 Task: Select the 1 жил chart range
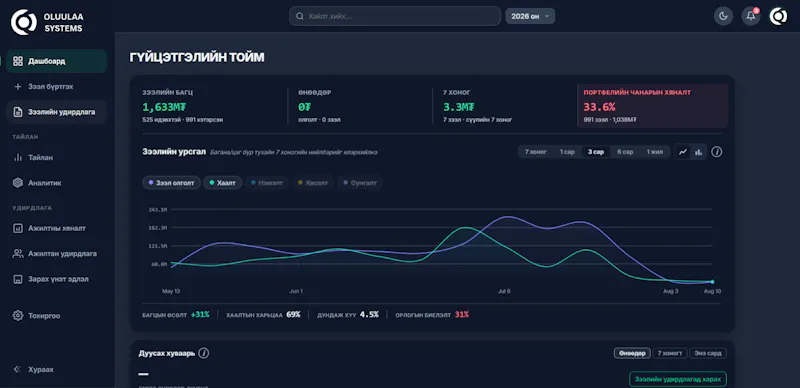[x=655, y=152]
